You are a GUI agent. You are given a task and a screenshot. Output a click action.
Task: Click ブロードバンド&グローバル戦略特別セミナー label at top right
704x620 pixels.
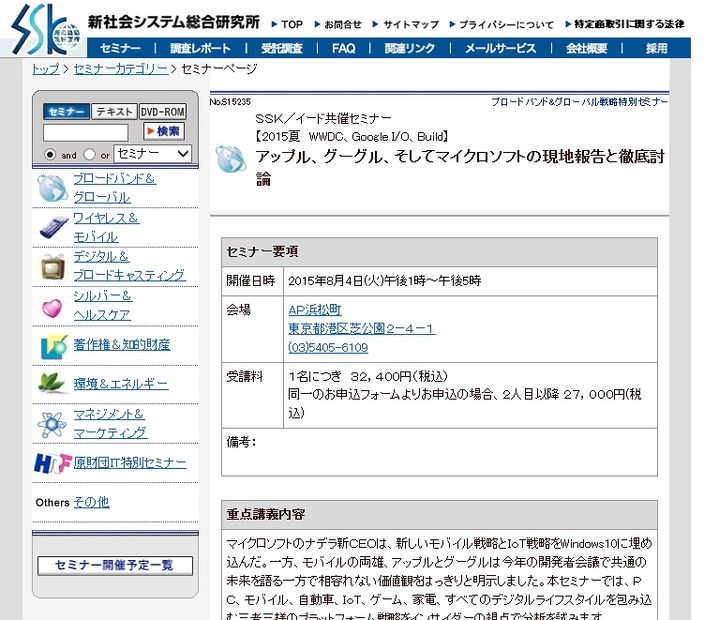pyautogui.click(x=580, y=102)
